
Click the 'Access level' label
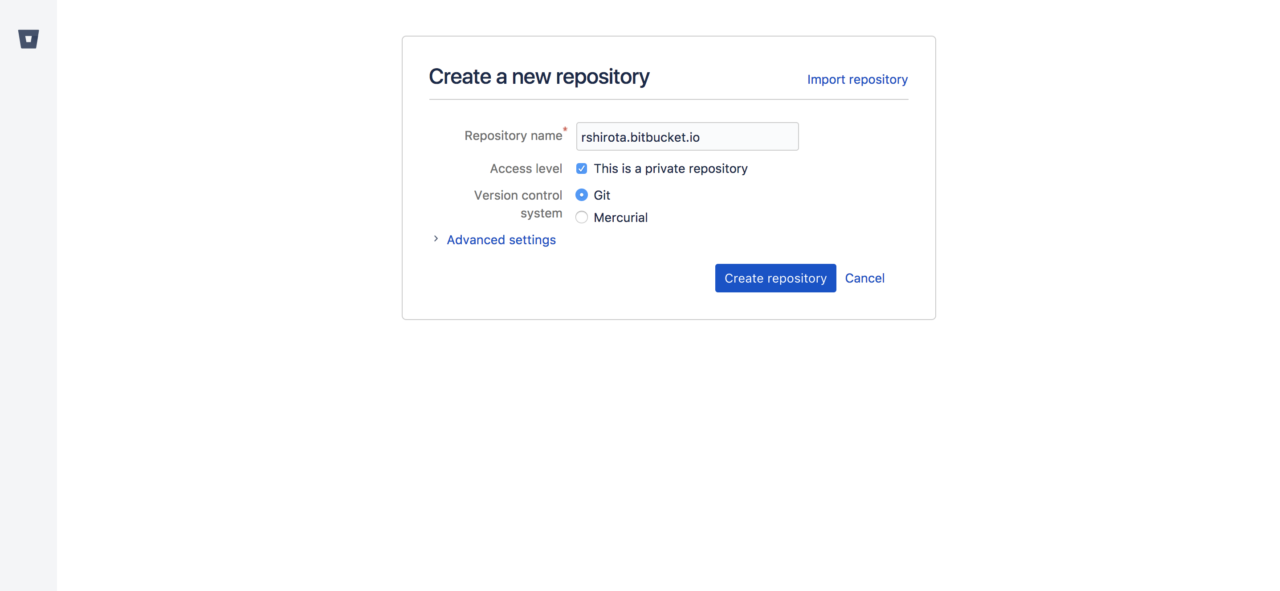point(526,168)
